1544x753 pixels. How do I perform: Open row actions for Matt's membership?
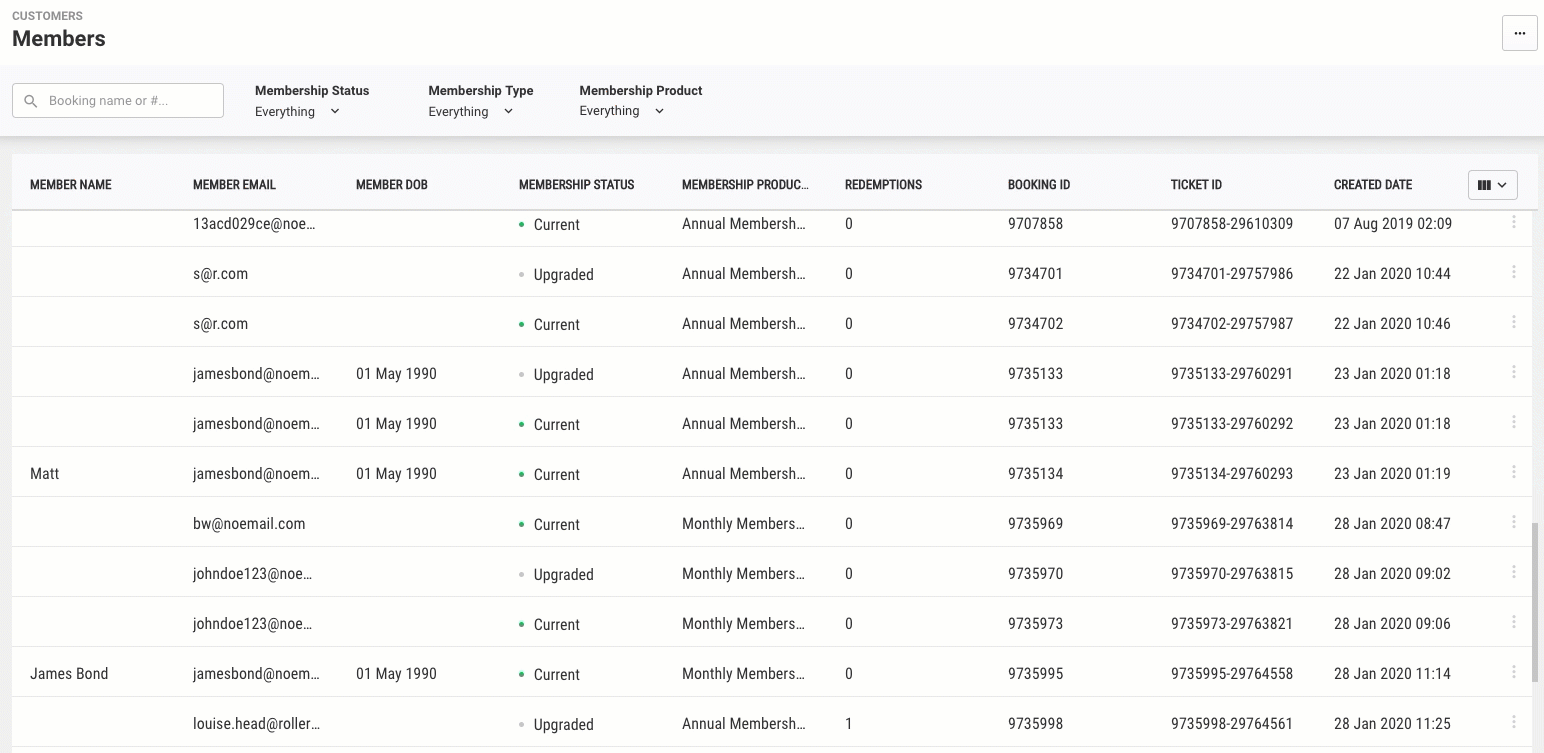[1514, 472]
